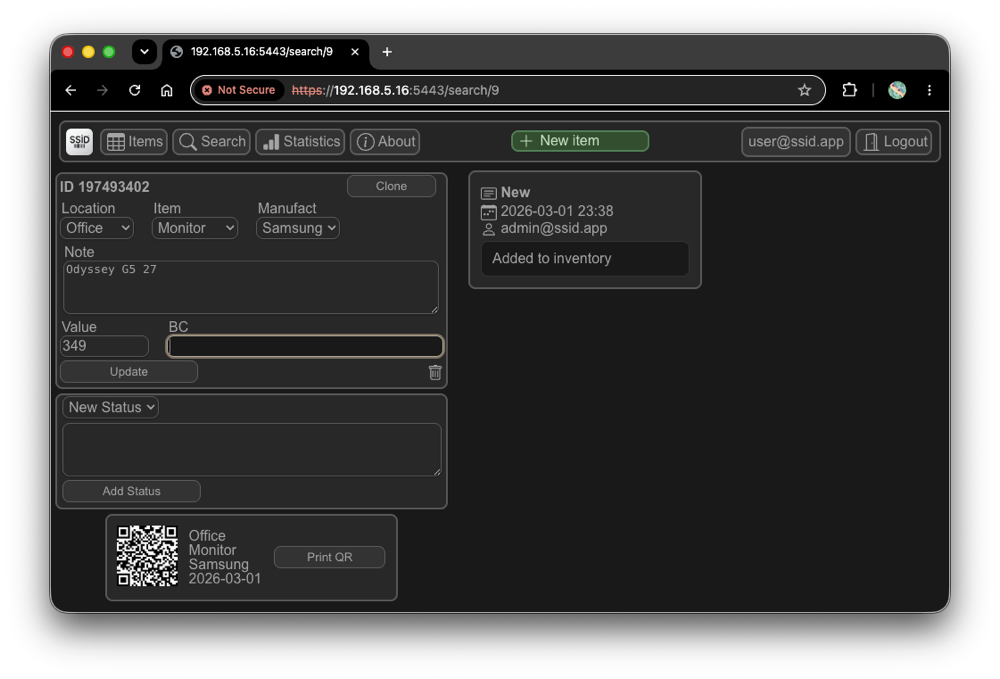This screenshot has height=679, width=1000.
Task: Click the calendar icon beside the timestamp
Action: point(489,212)
